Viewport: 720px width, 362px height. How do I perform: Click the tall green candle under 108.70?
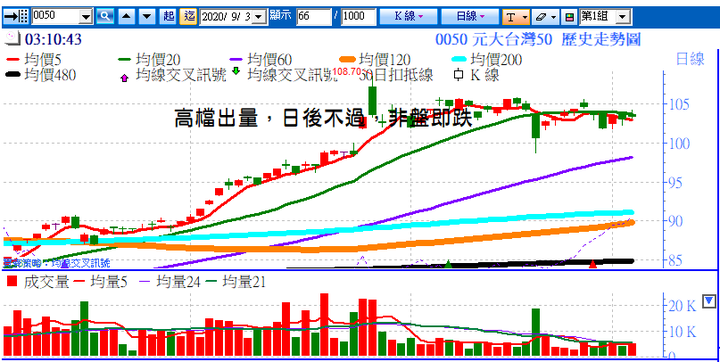(x=372, y=101)
